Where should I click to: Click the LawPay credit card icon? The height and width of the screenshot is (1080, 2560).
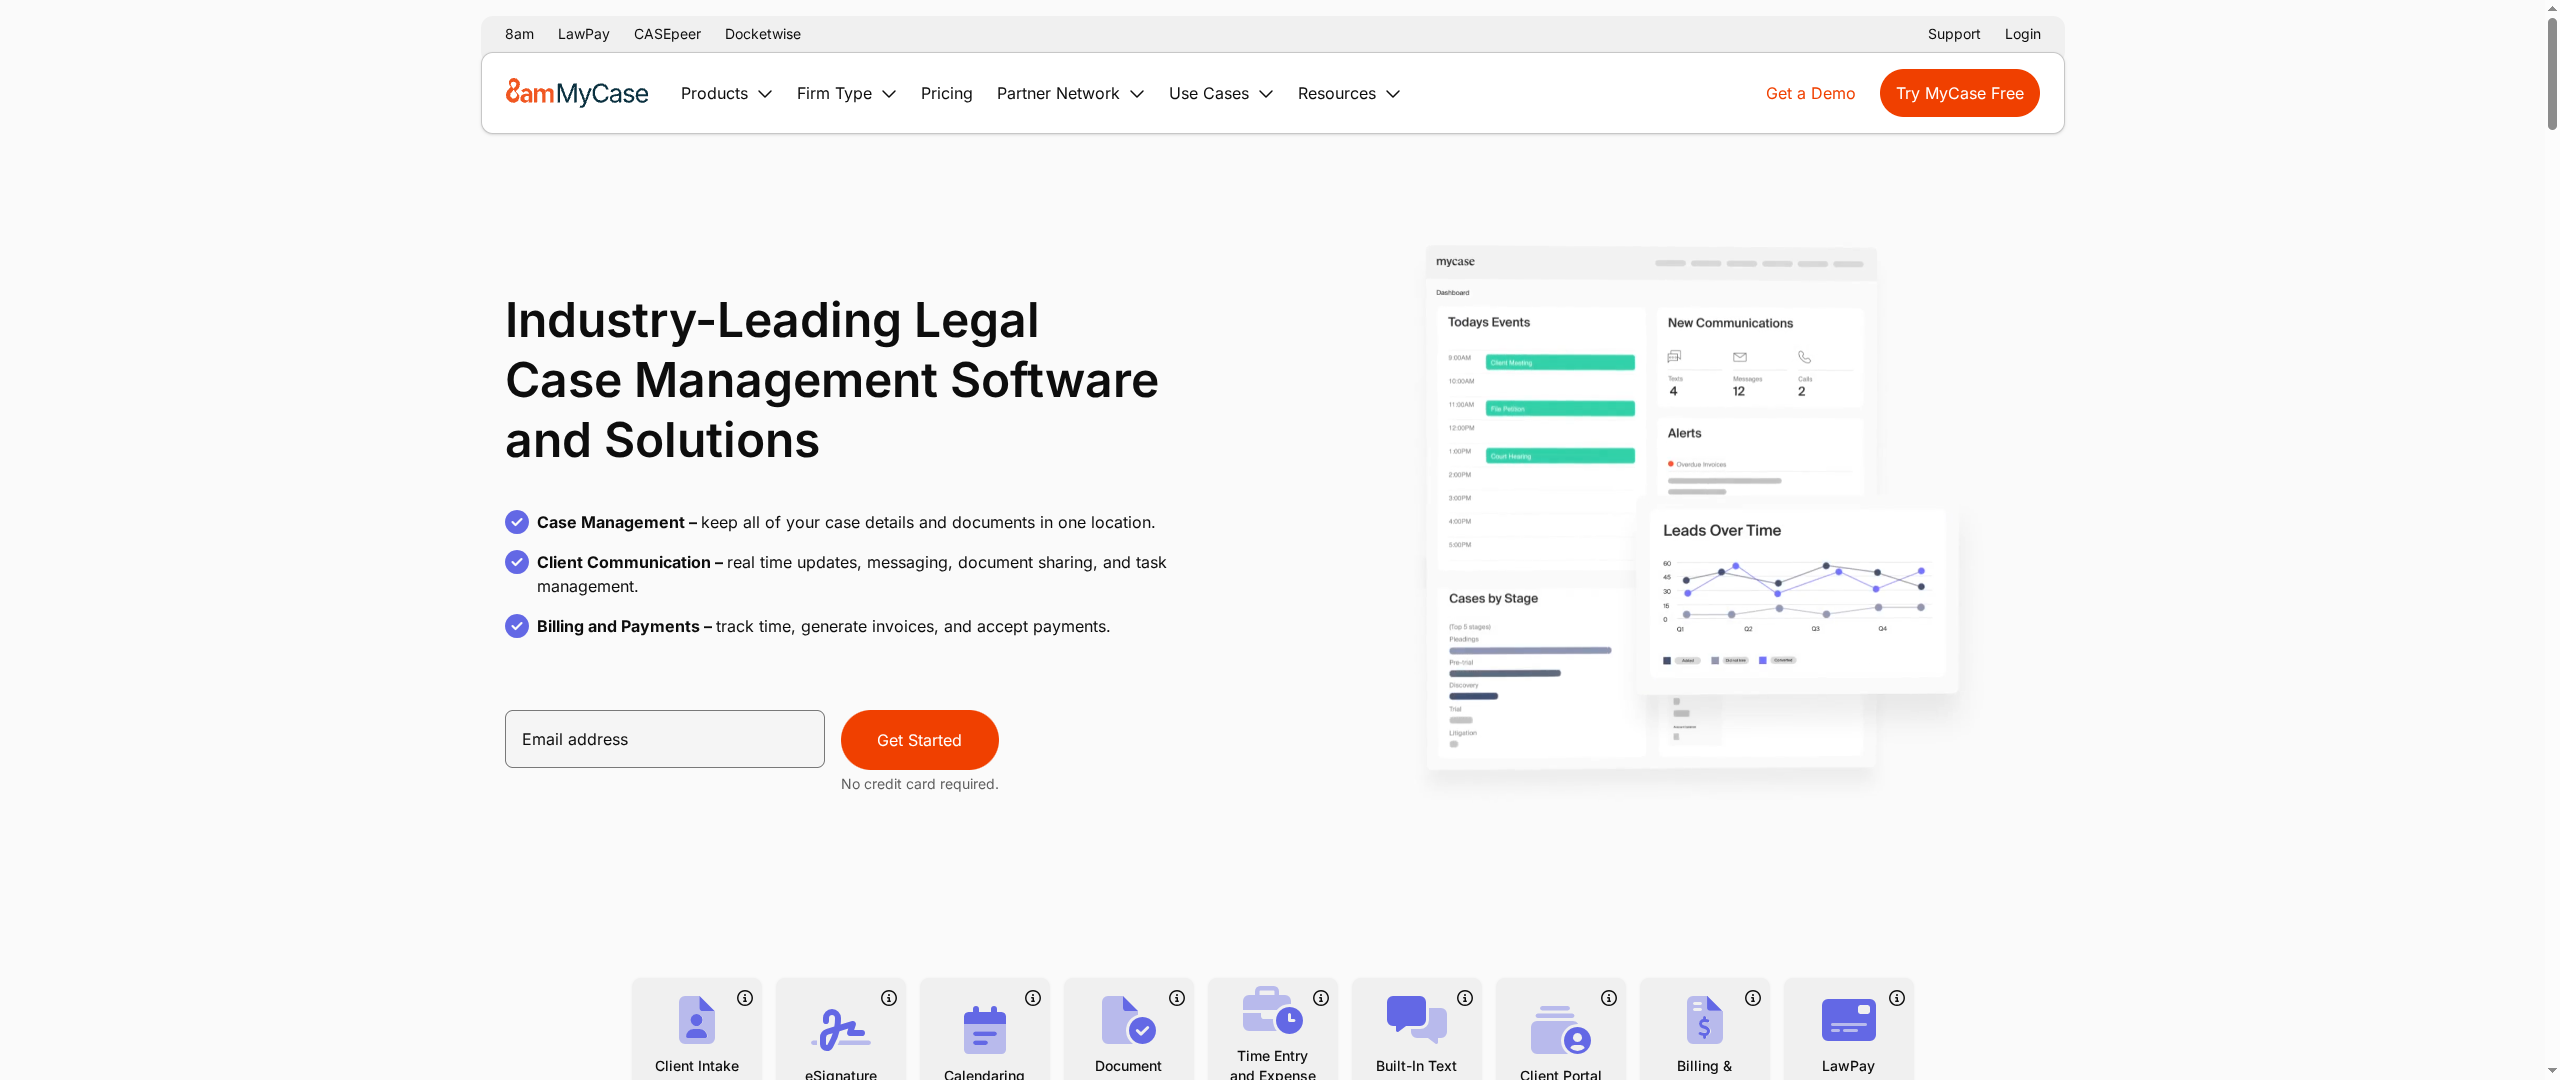click(1848, 1020)
